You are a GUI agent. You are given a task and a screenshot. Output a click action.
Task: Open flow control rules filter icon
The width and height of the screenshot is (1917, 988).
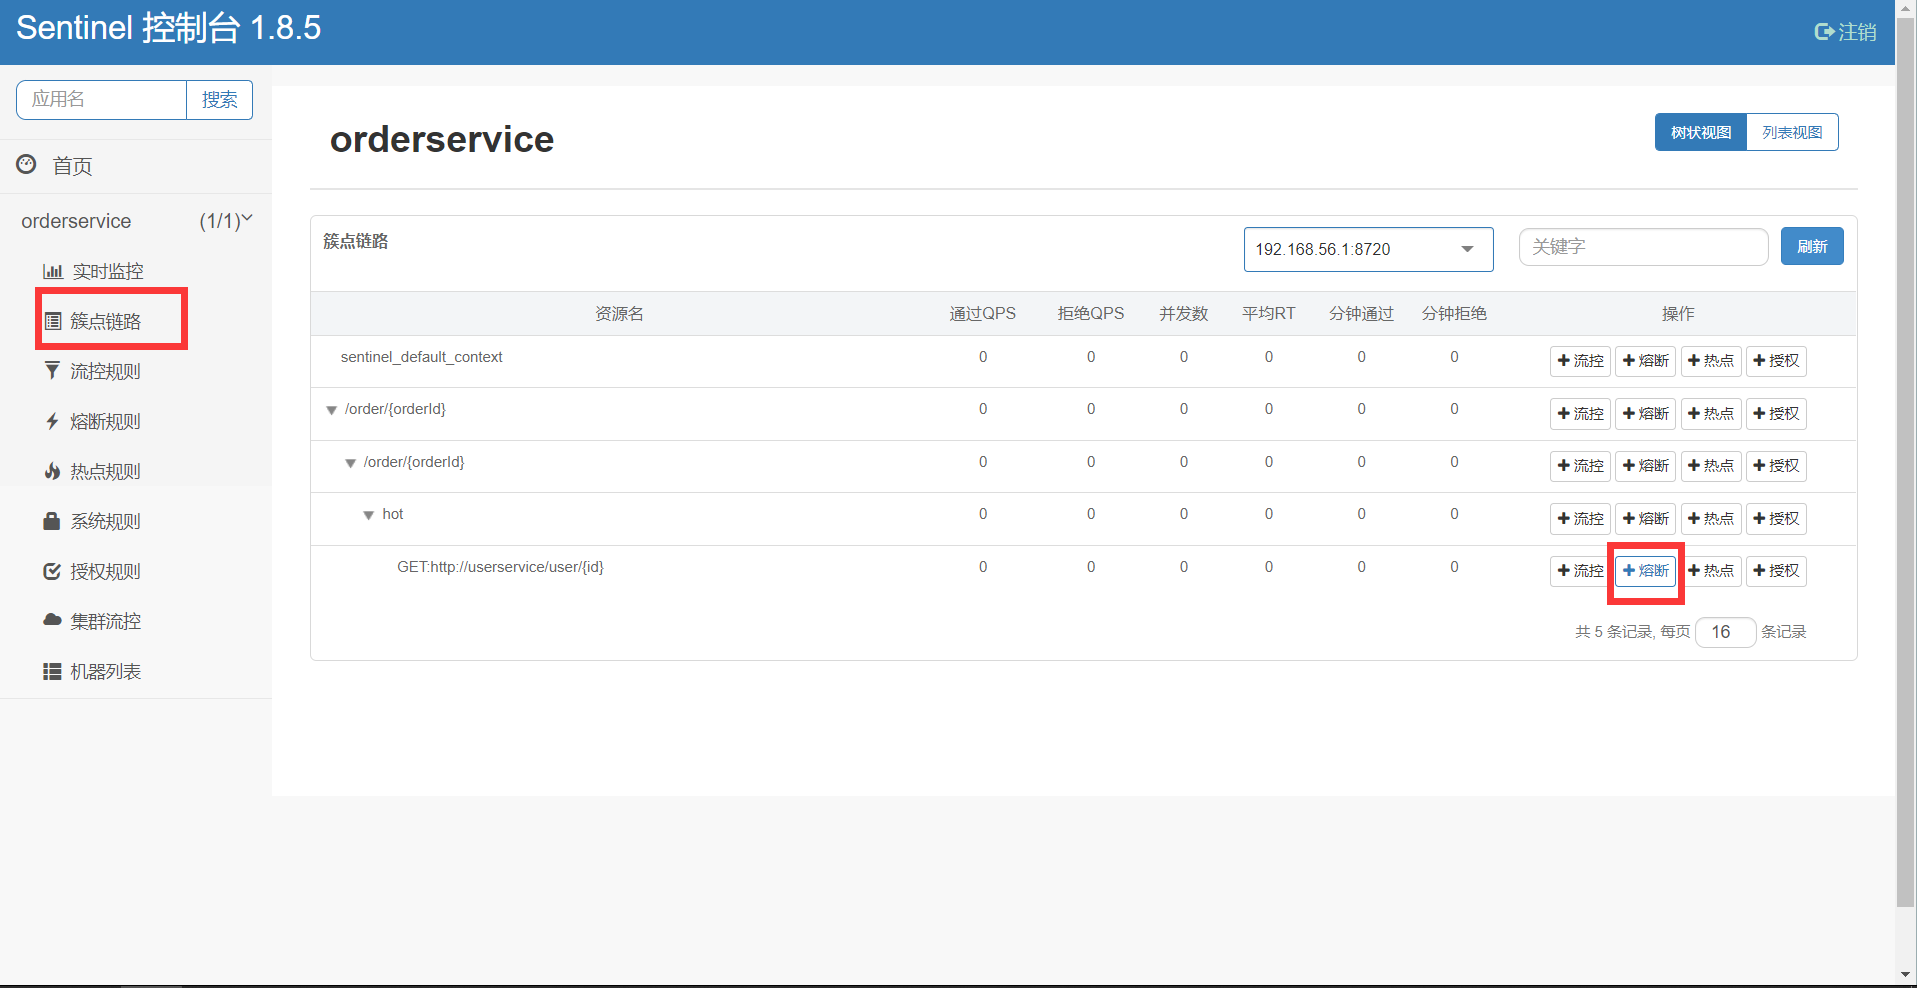coord(53,371)
